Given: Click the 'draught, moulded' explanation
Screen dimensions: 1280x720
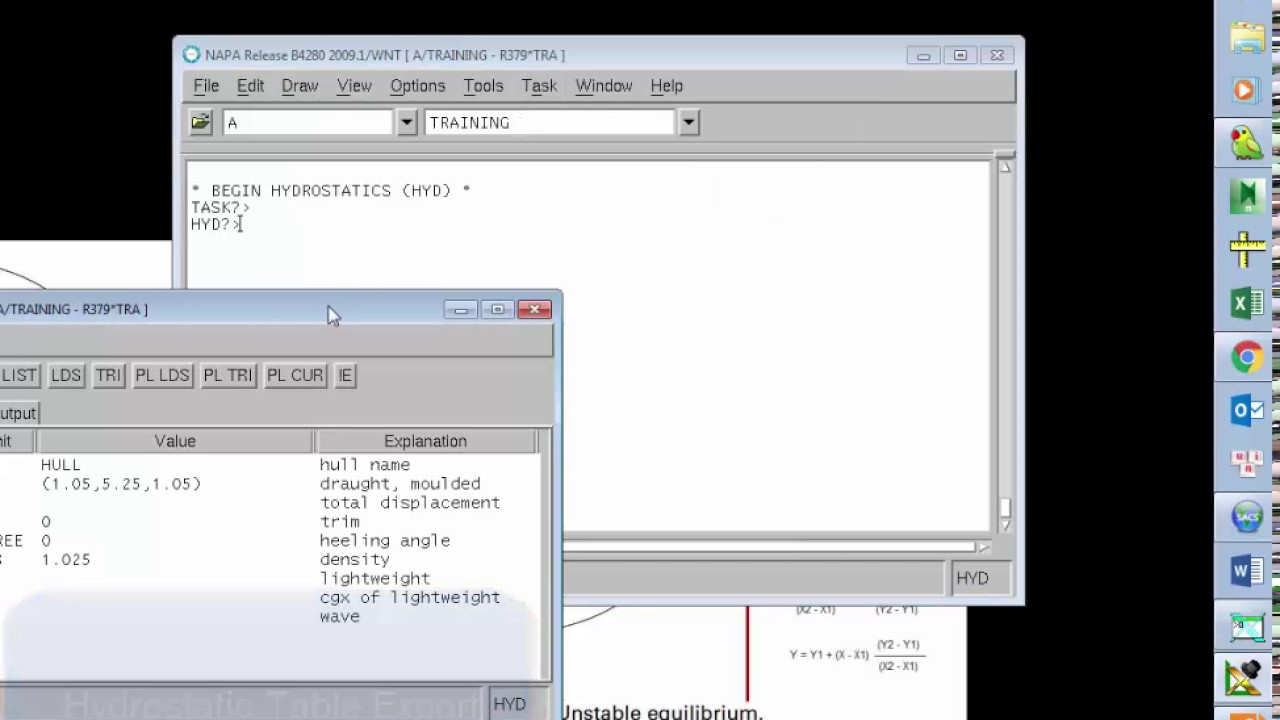Looking at the screenshot, I should pos(400,484).
